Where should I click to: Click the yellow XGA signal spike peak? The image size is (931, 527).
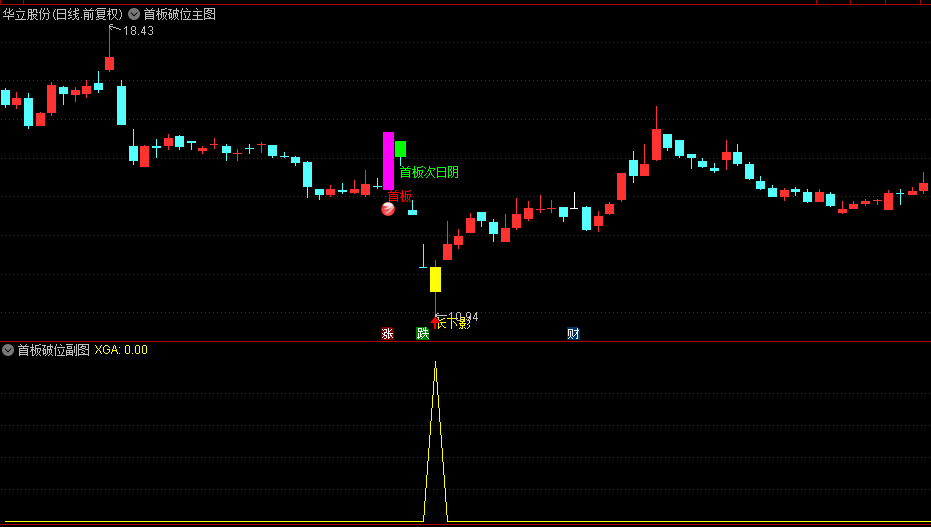(435, 363)
